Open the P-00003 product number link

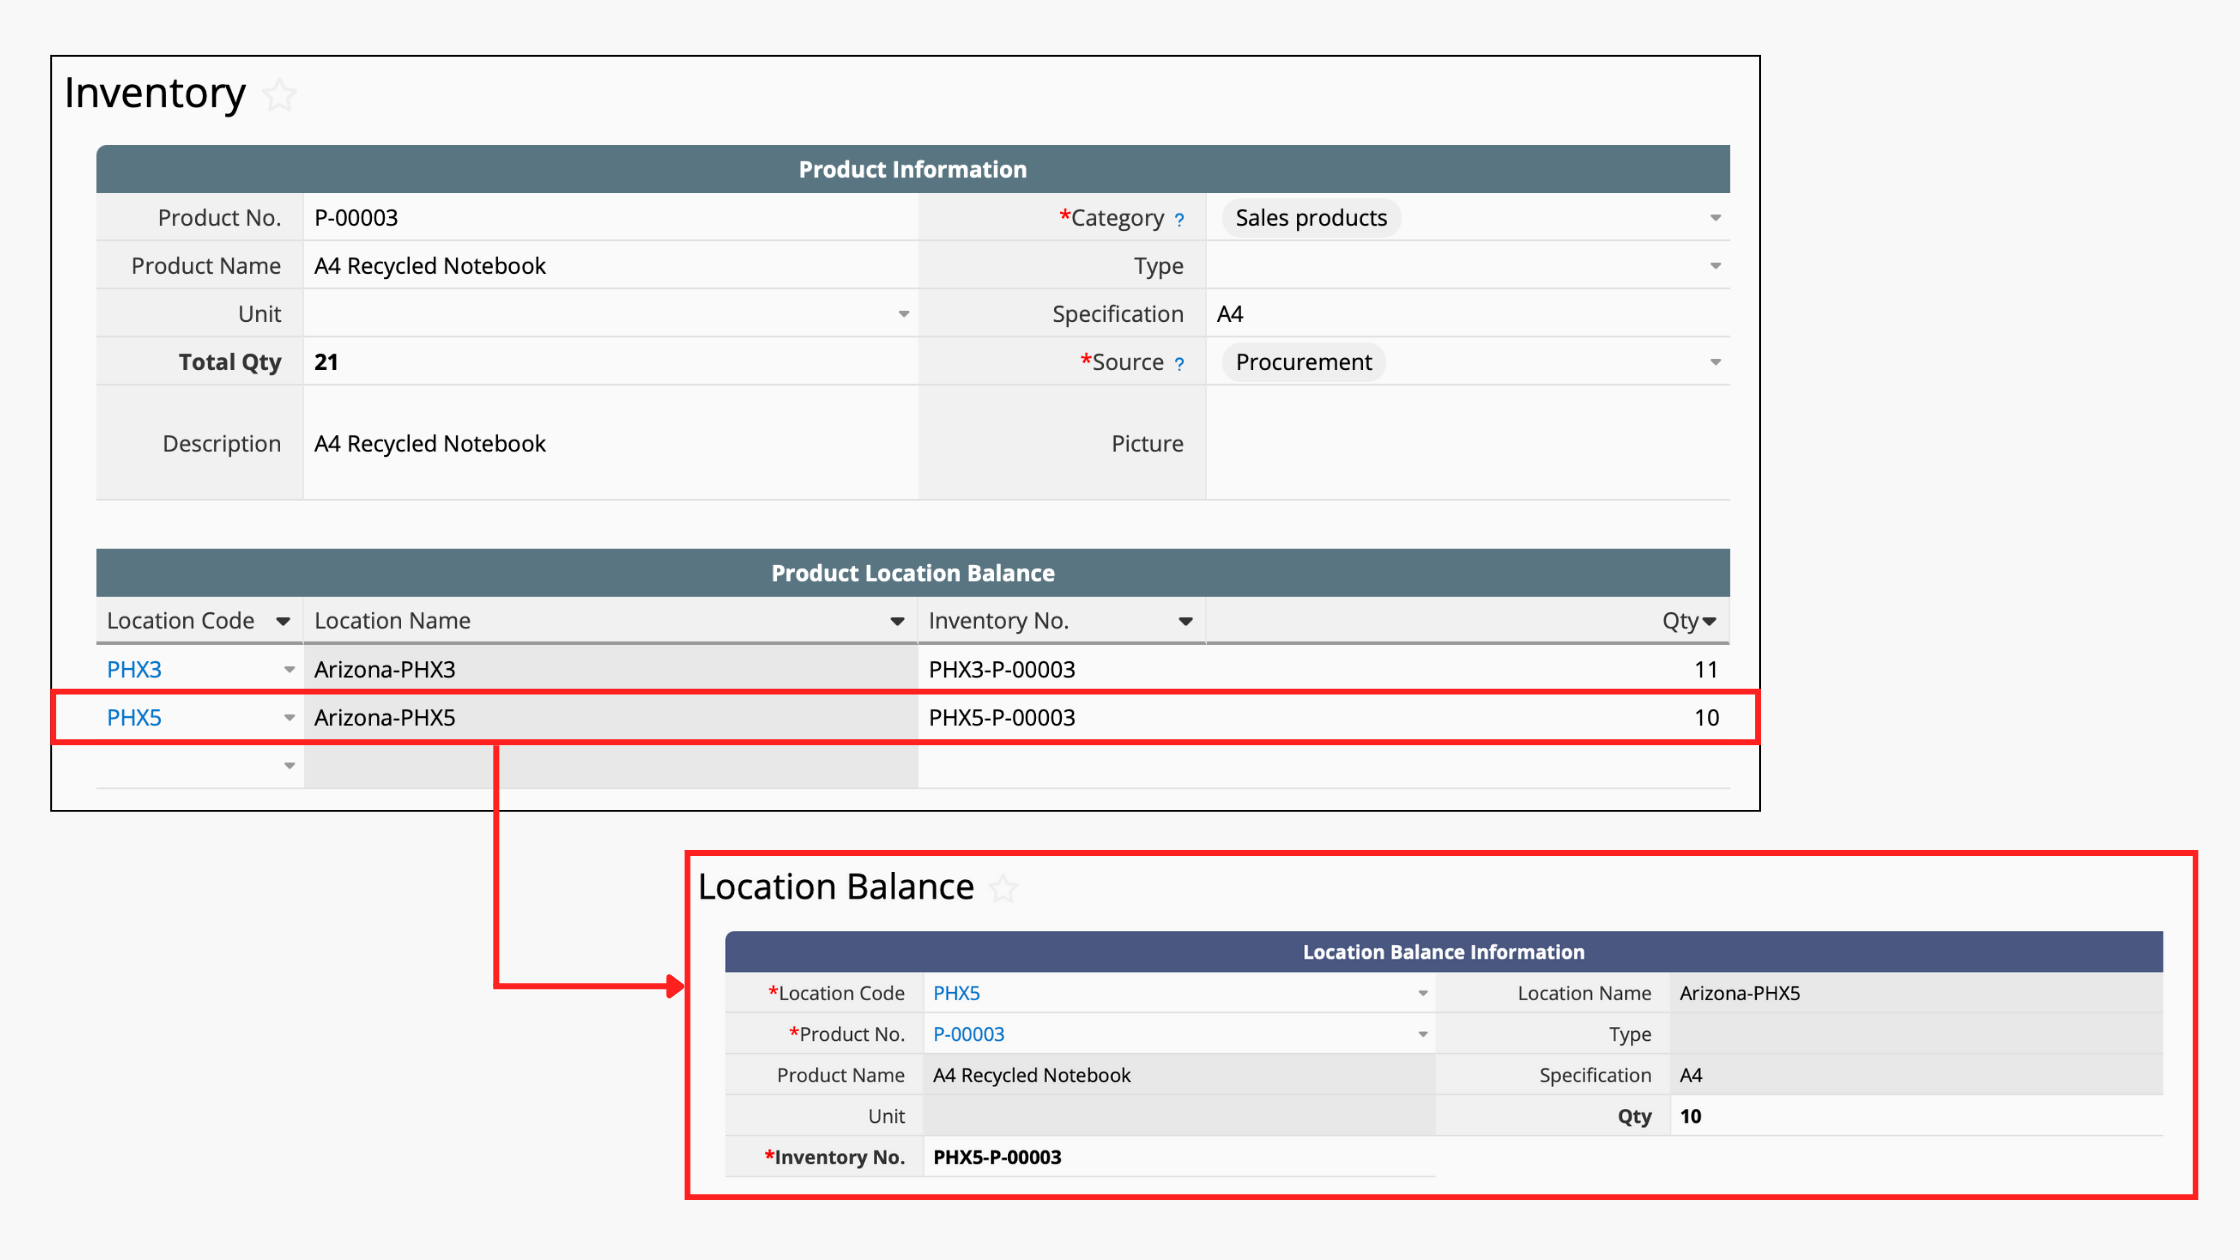tap(968, 1034)
